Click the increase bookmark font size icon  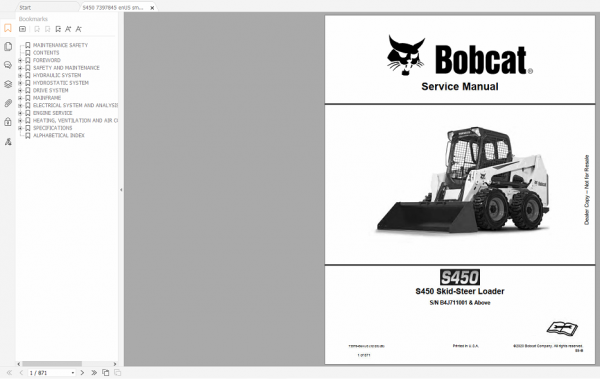coord(68,29)
